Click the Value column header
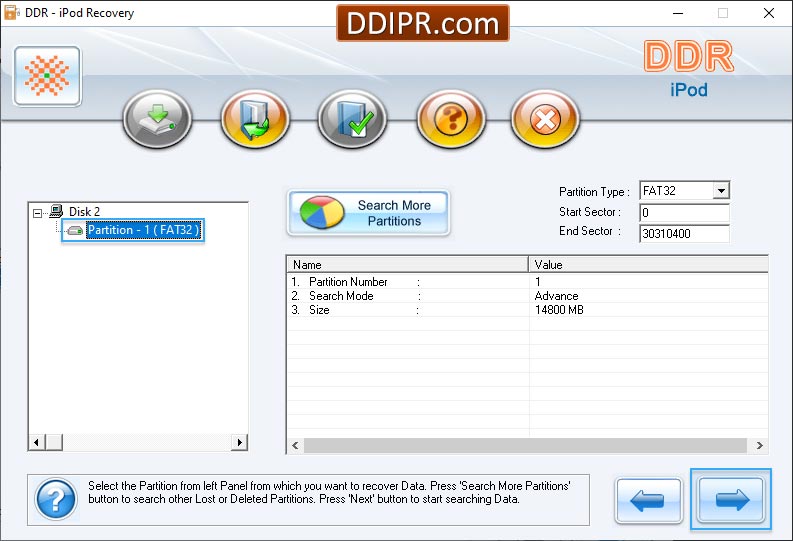 (649, 264)
